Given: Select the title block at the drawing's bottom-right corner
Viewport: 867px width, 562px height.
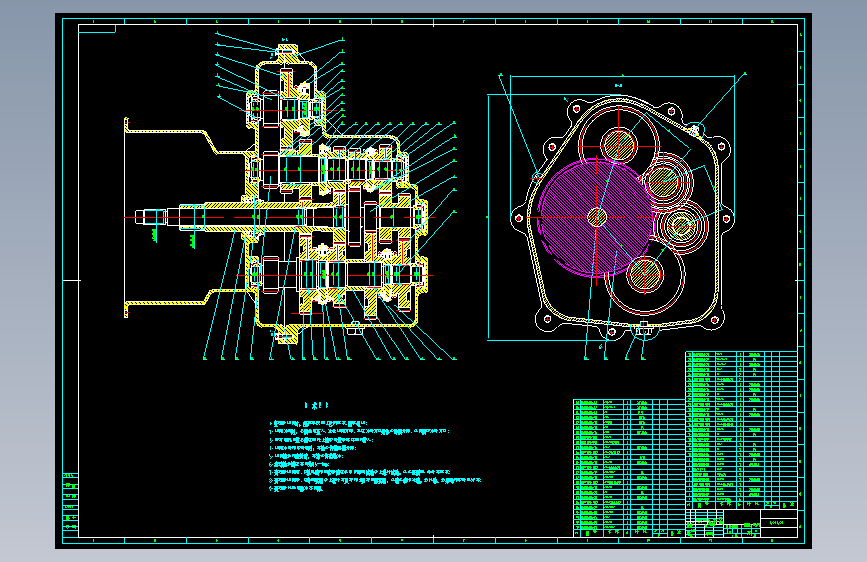Looking at the screenshot, I should (741, 523).
